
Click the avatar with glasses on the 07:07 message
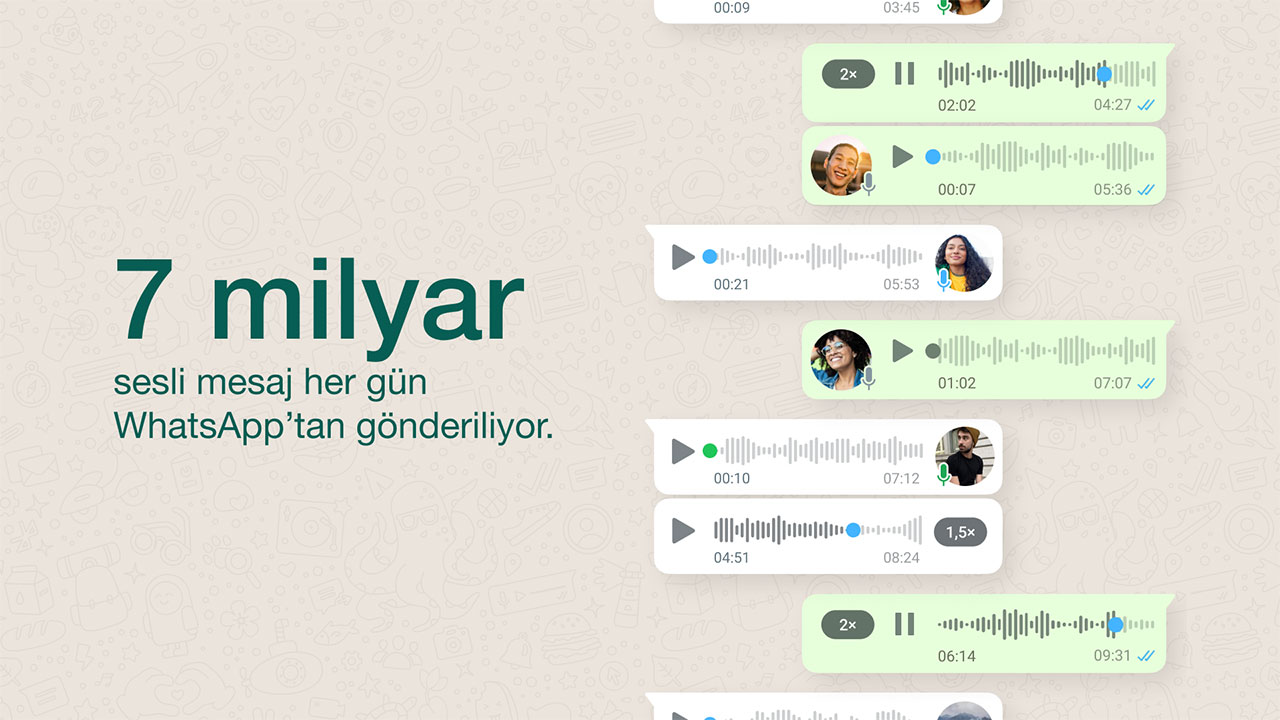pos(841,359)
